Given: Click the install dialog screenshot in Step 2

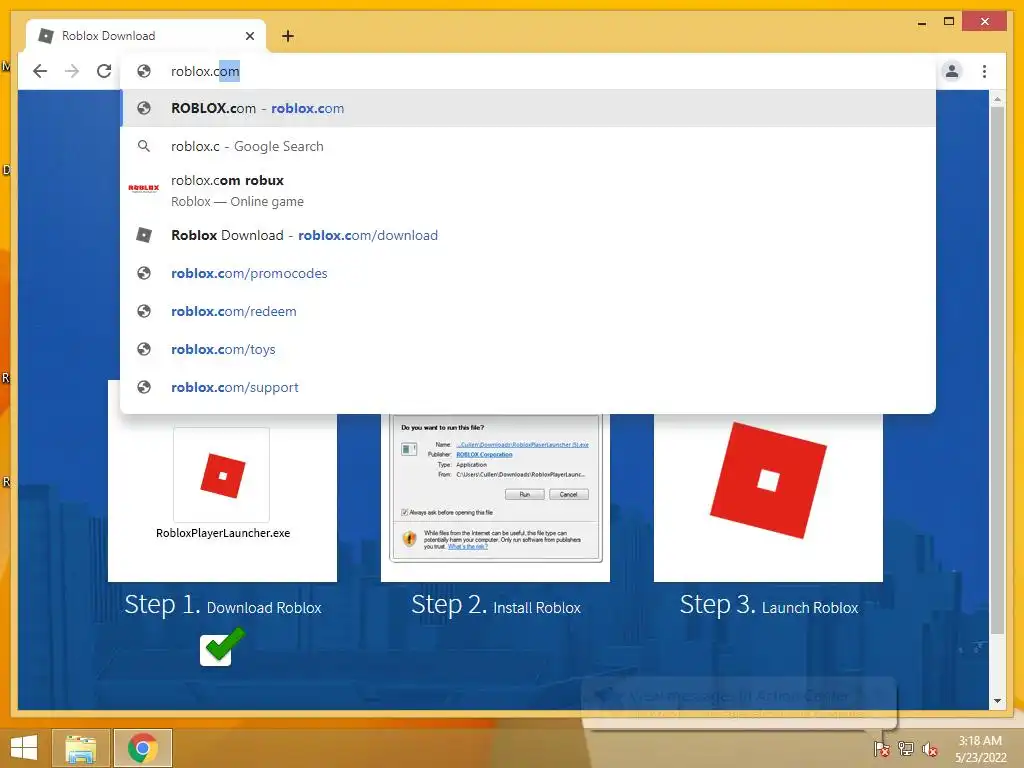Looking at the screenshot, I should pos(496,487).
